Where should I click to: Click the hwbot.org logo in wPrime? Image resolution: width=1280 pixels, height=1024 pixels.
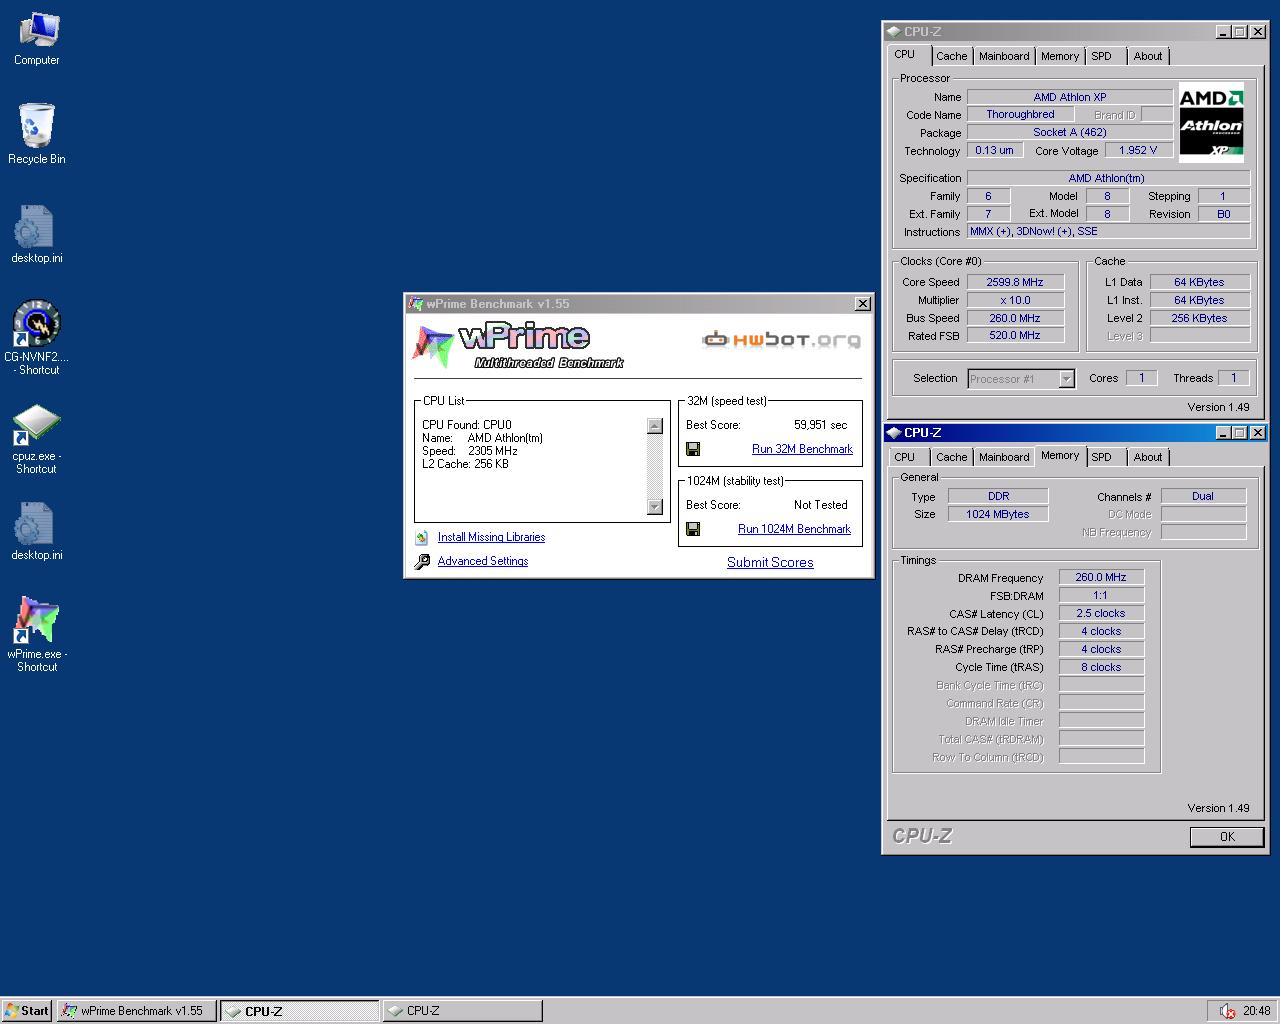(781, 340)
